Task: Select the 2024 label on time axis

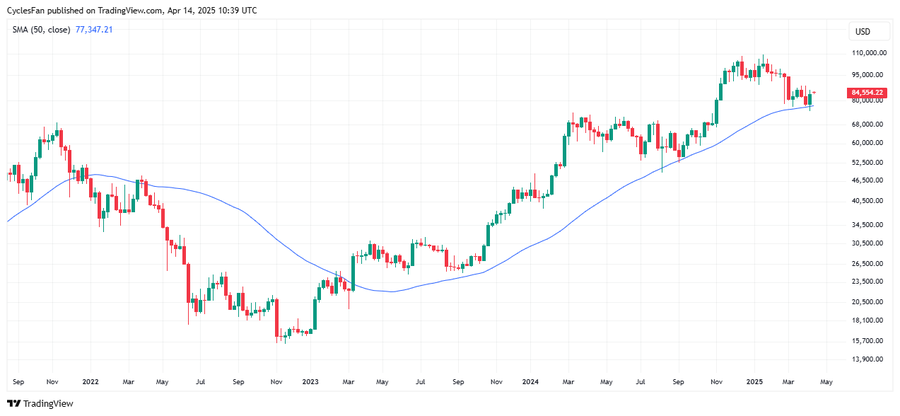Action: point(530,382)
